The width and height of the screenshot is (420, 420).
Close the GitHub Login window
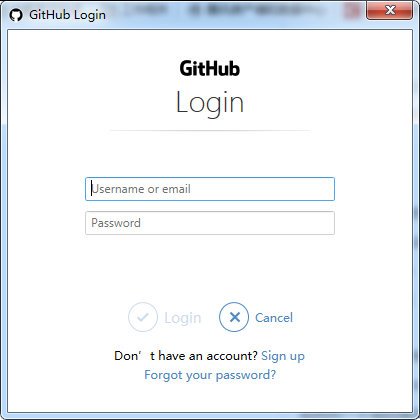pyautogui.click(x=389, y=10)
